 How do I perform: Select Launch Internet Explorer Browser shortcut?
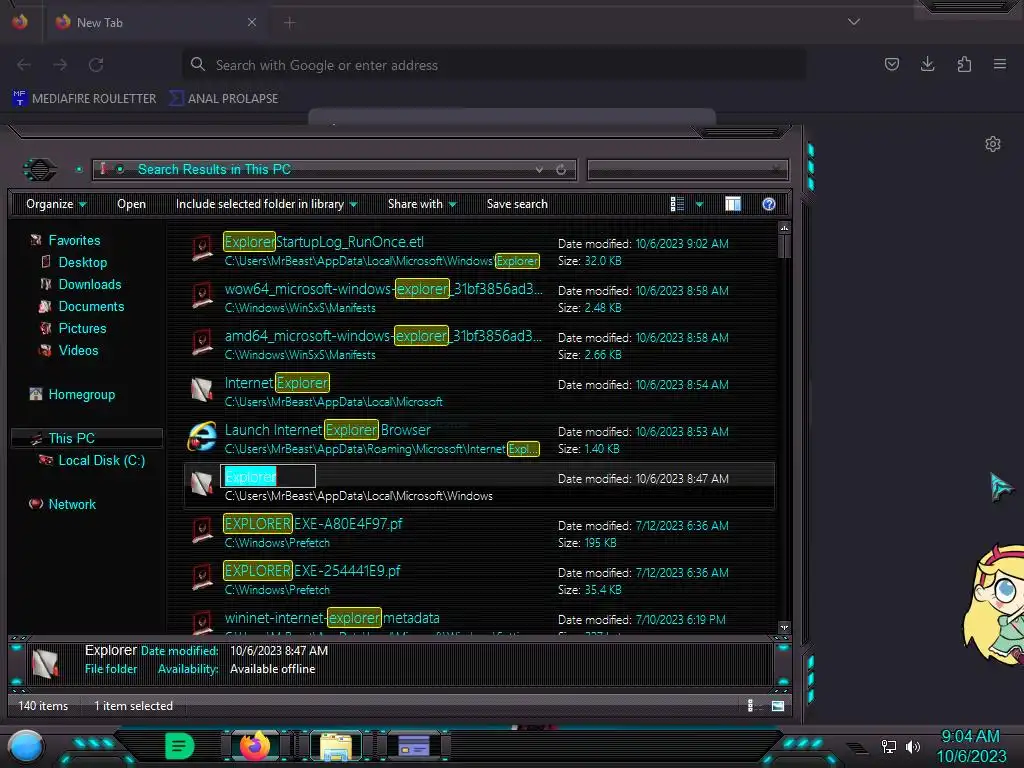click(x=480, y=439)
